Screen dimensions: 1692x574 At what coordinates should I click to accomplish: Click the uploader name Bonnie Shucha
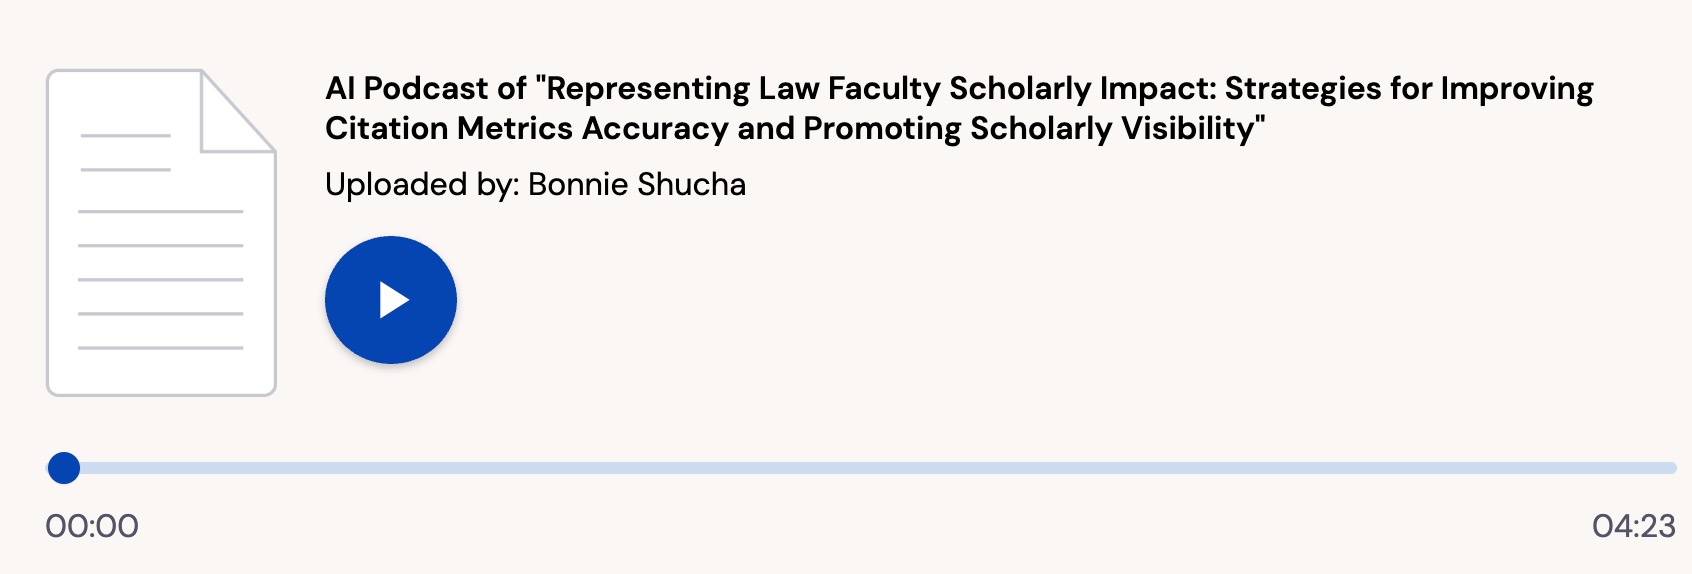click(x=637, y=185)
